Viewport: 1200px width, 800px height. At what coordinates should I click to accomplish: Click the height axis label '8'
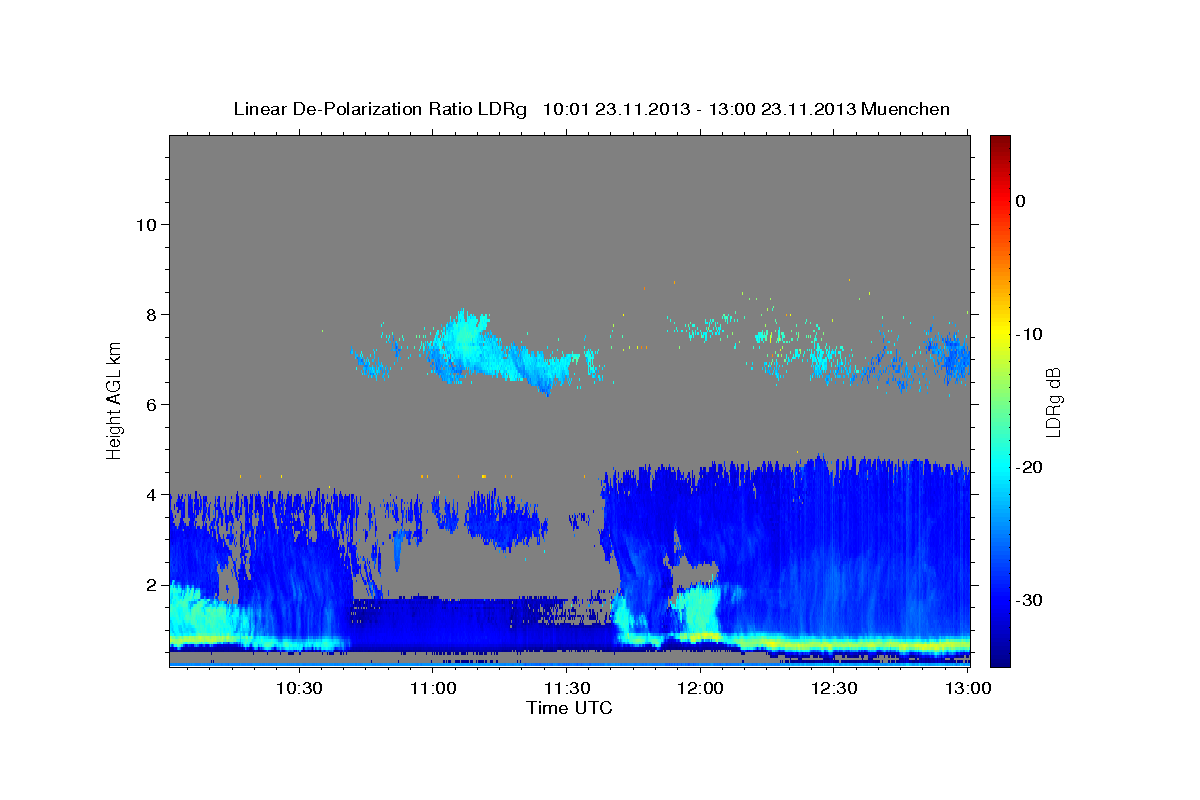click(152, 315)
